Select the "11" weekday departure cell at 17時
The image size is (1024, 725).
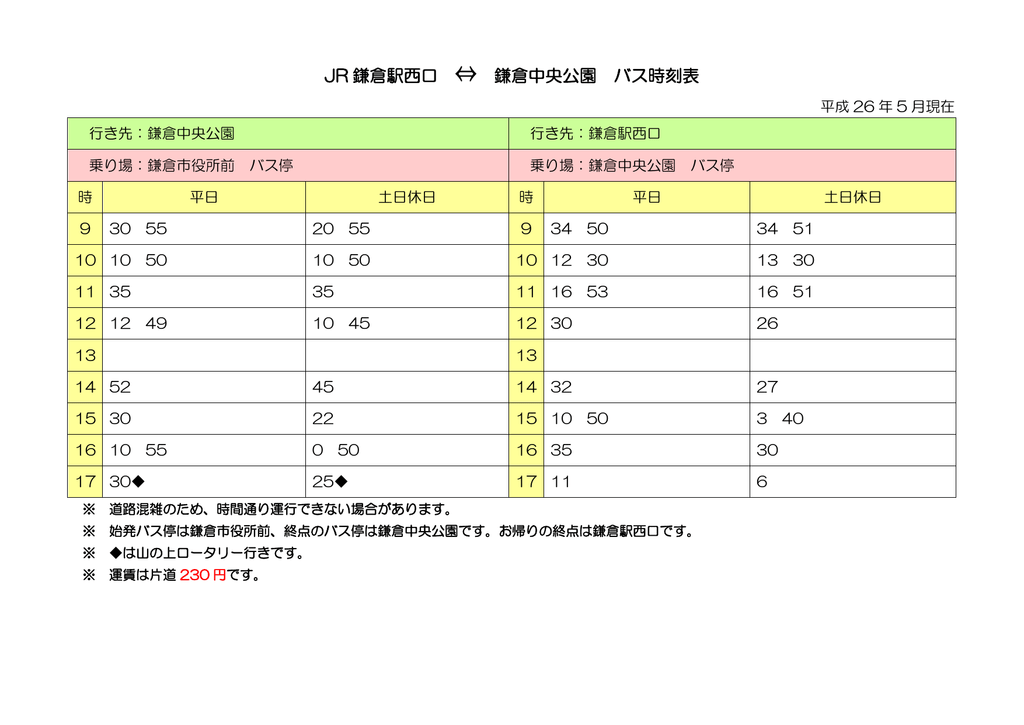click(x=647, y=481)
